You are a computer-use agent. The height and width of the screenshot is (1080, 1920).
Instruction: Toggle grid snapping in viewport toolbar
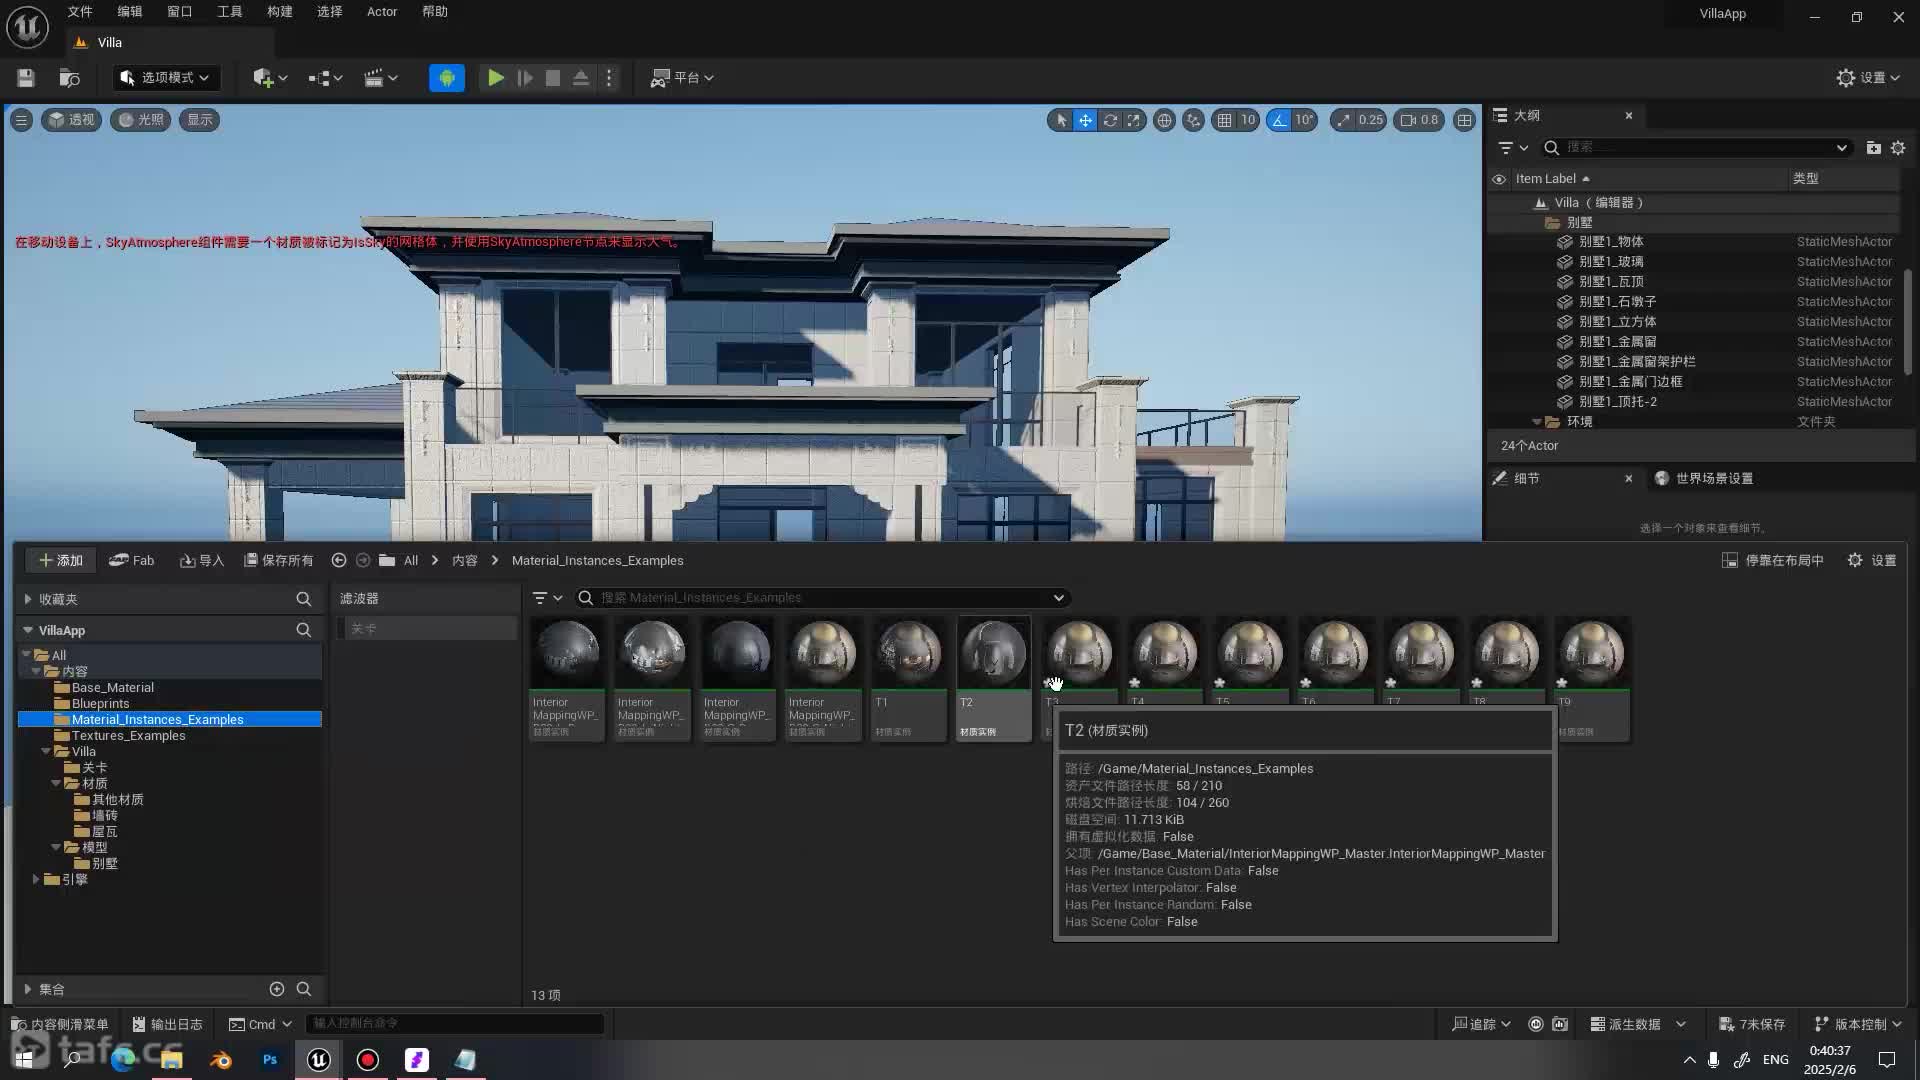pos(1224,120)
